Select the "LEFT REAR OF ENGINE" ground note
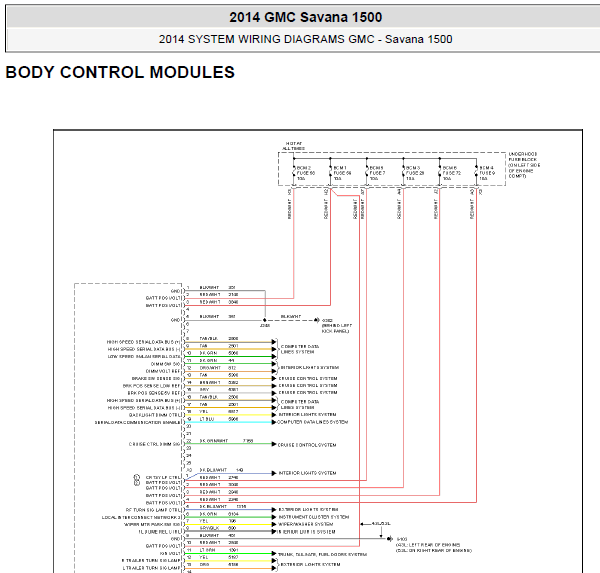 tap(428, 545)
